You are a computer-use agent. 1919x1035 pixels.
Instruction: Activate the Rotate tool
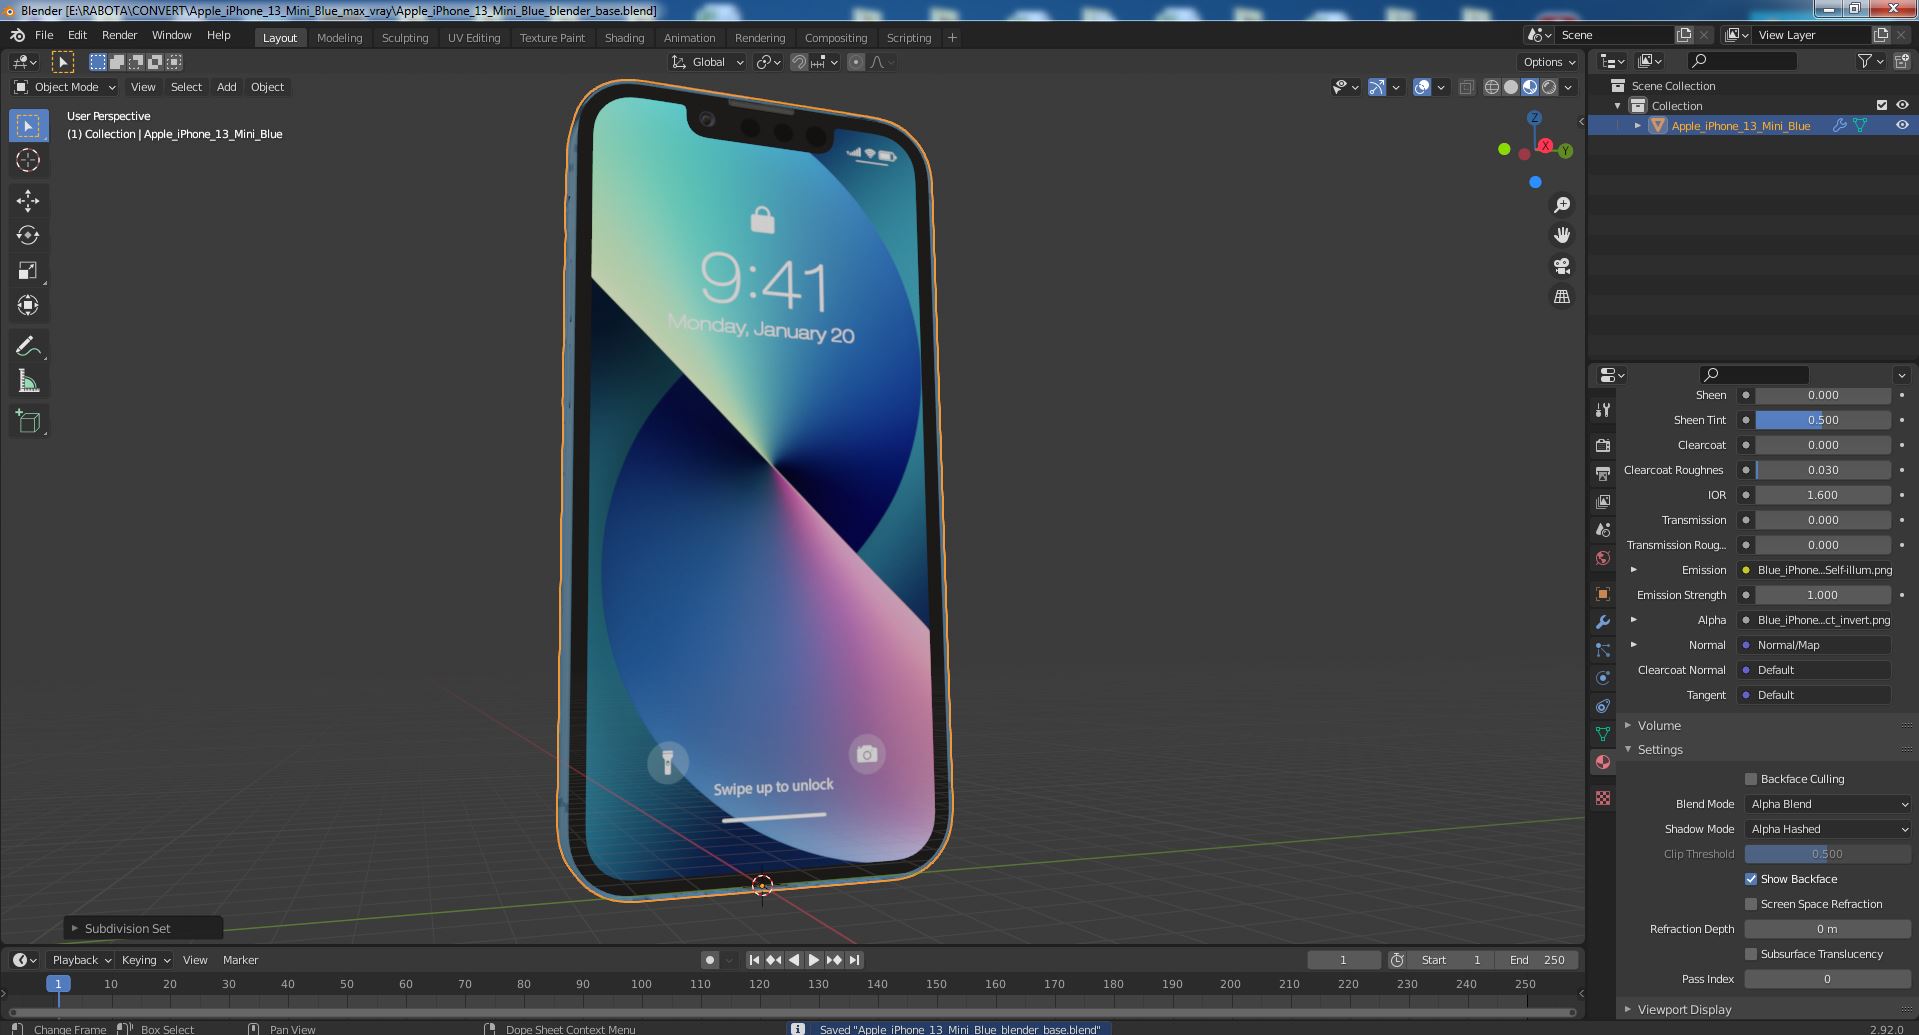28,236
